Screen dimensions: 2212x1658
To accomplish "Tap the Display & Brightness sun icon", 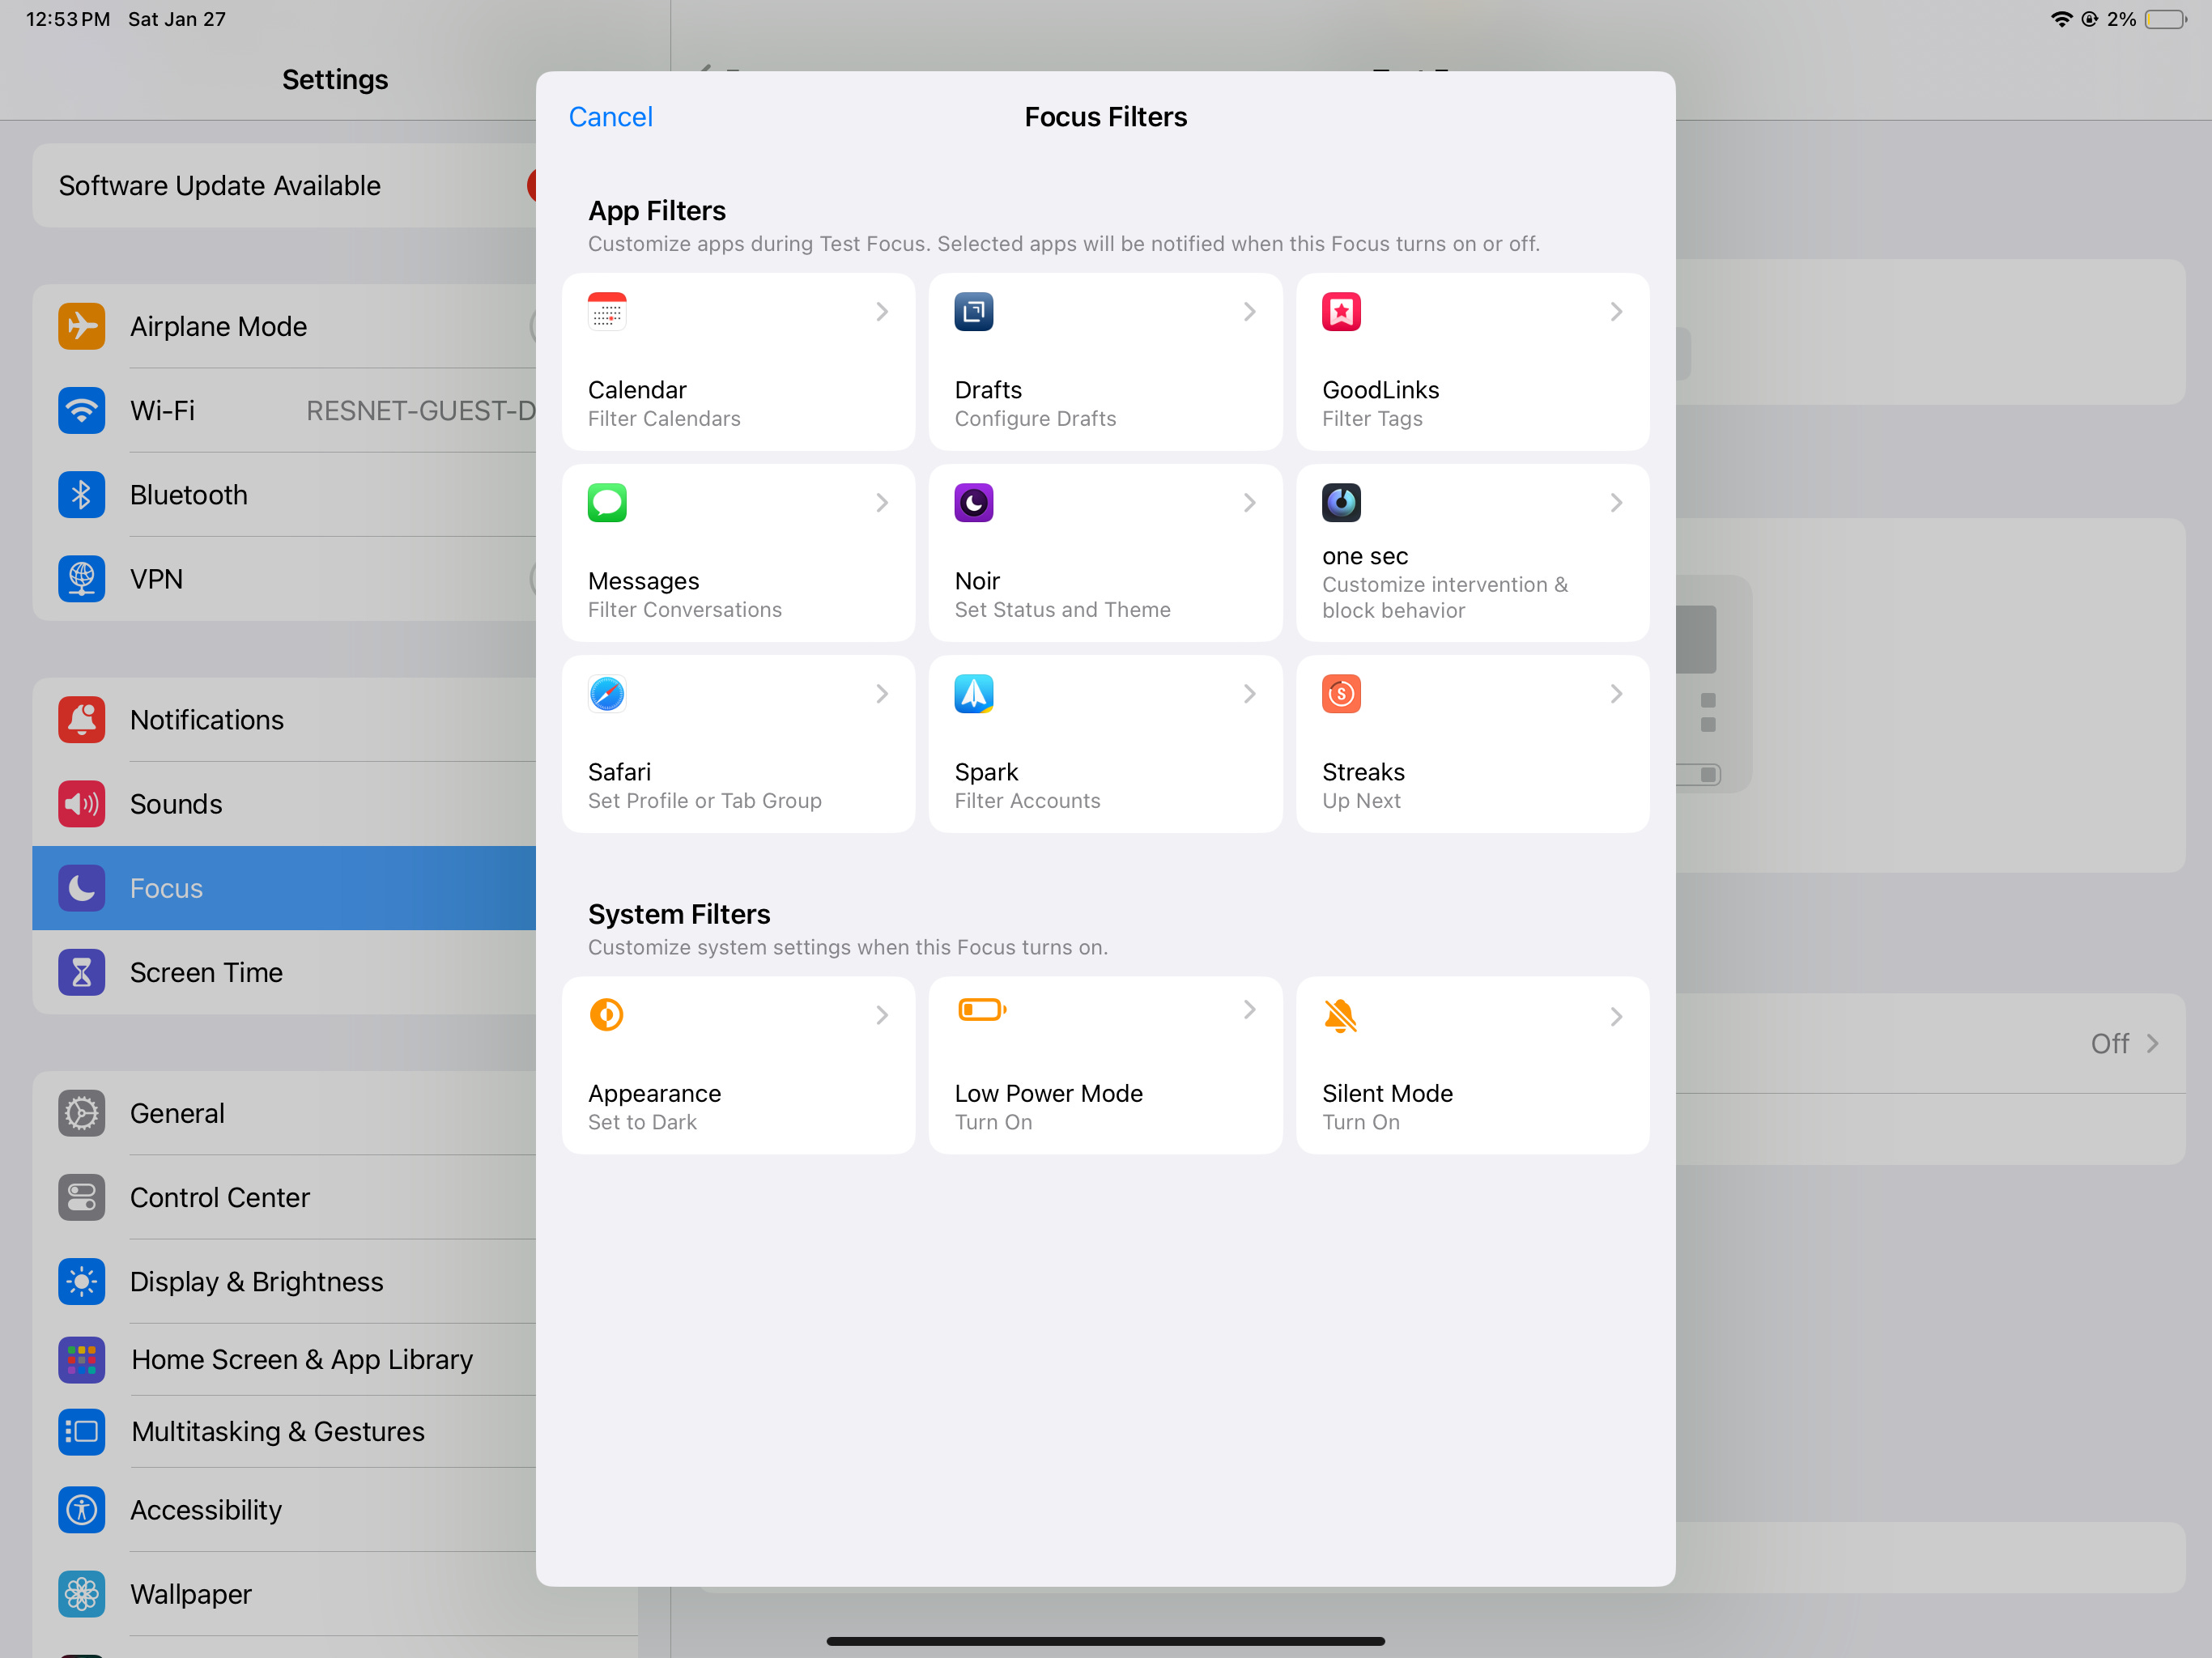I will point(82,1282).
